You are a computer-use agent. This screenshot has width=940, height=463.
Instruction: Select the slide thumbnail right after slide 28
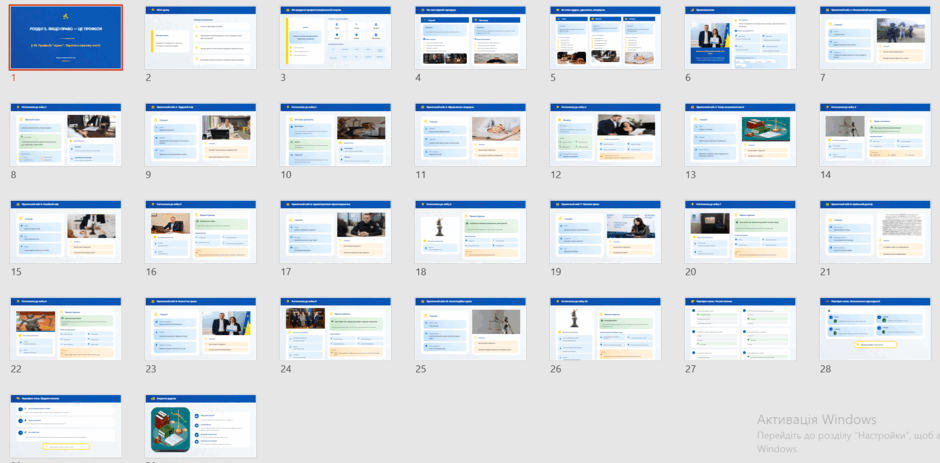pos(66,426)
